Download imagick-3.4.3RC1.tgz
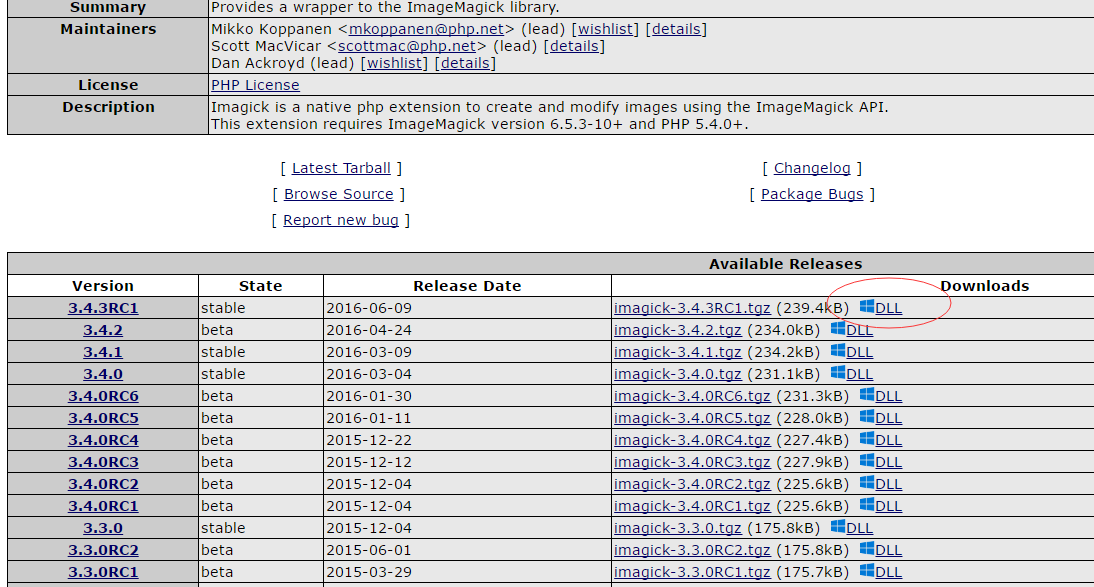The width and height of the screenshot is (1094, 587). click(692, 308)
